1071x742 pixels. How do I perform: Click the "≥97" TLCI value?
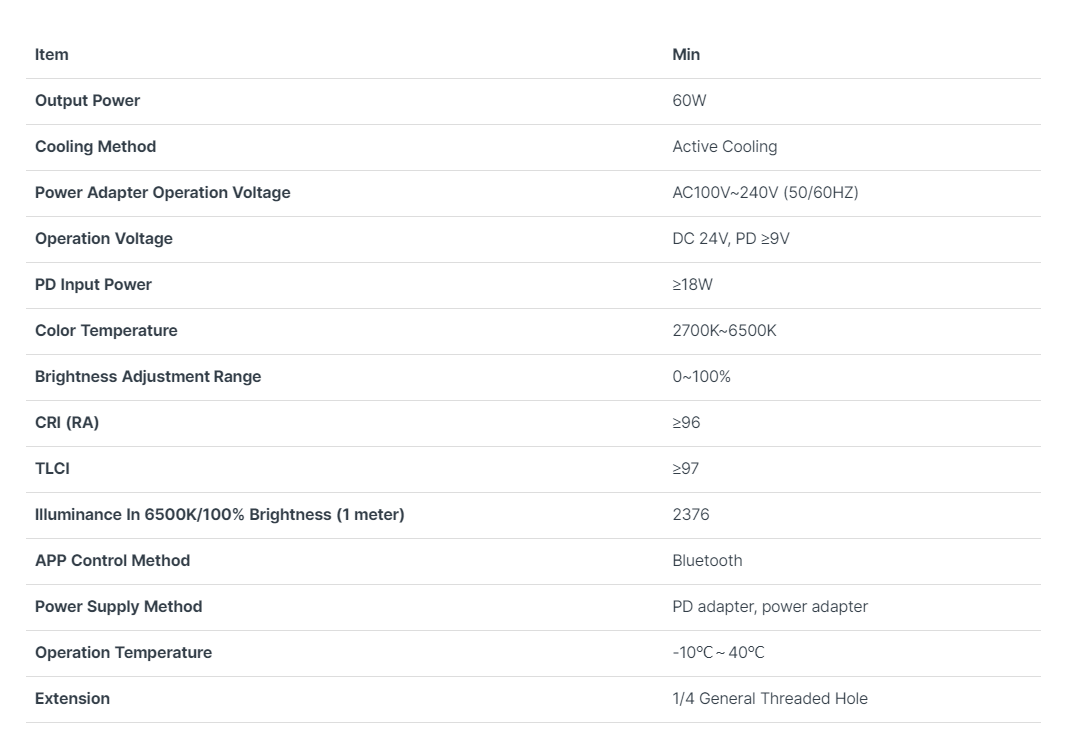[686, 469]
